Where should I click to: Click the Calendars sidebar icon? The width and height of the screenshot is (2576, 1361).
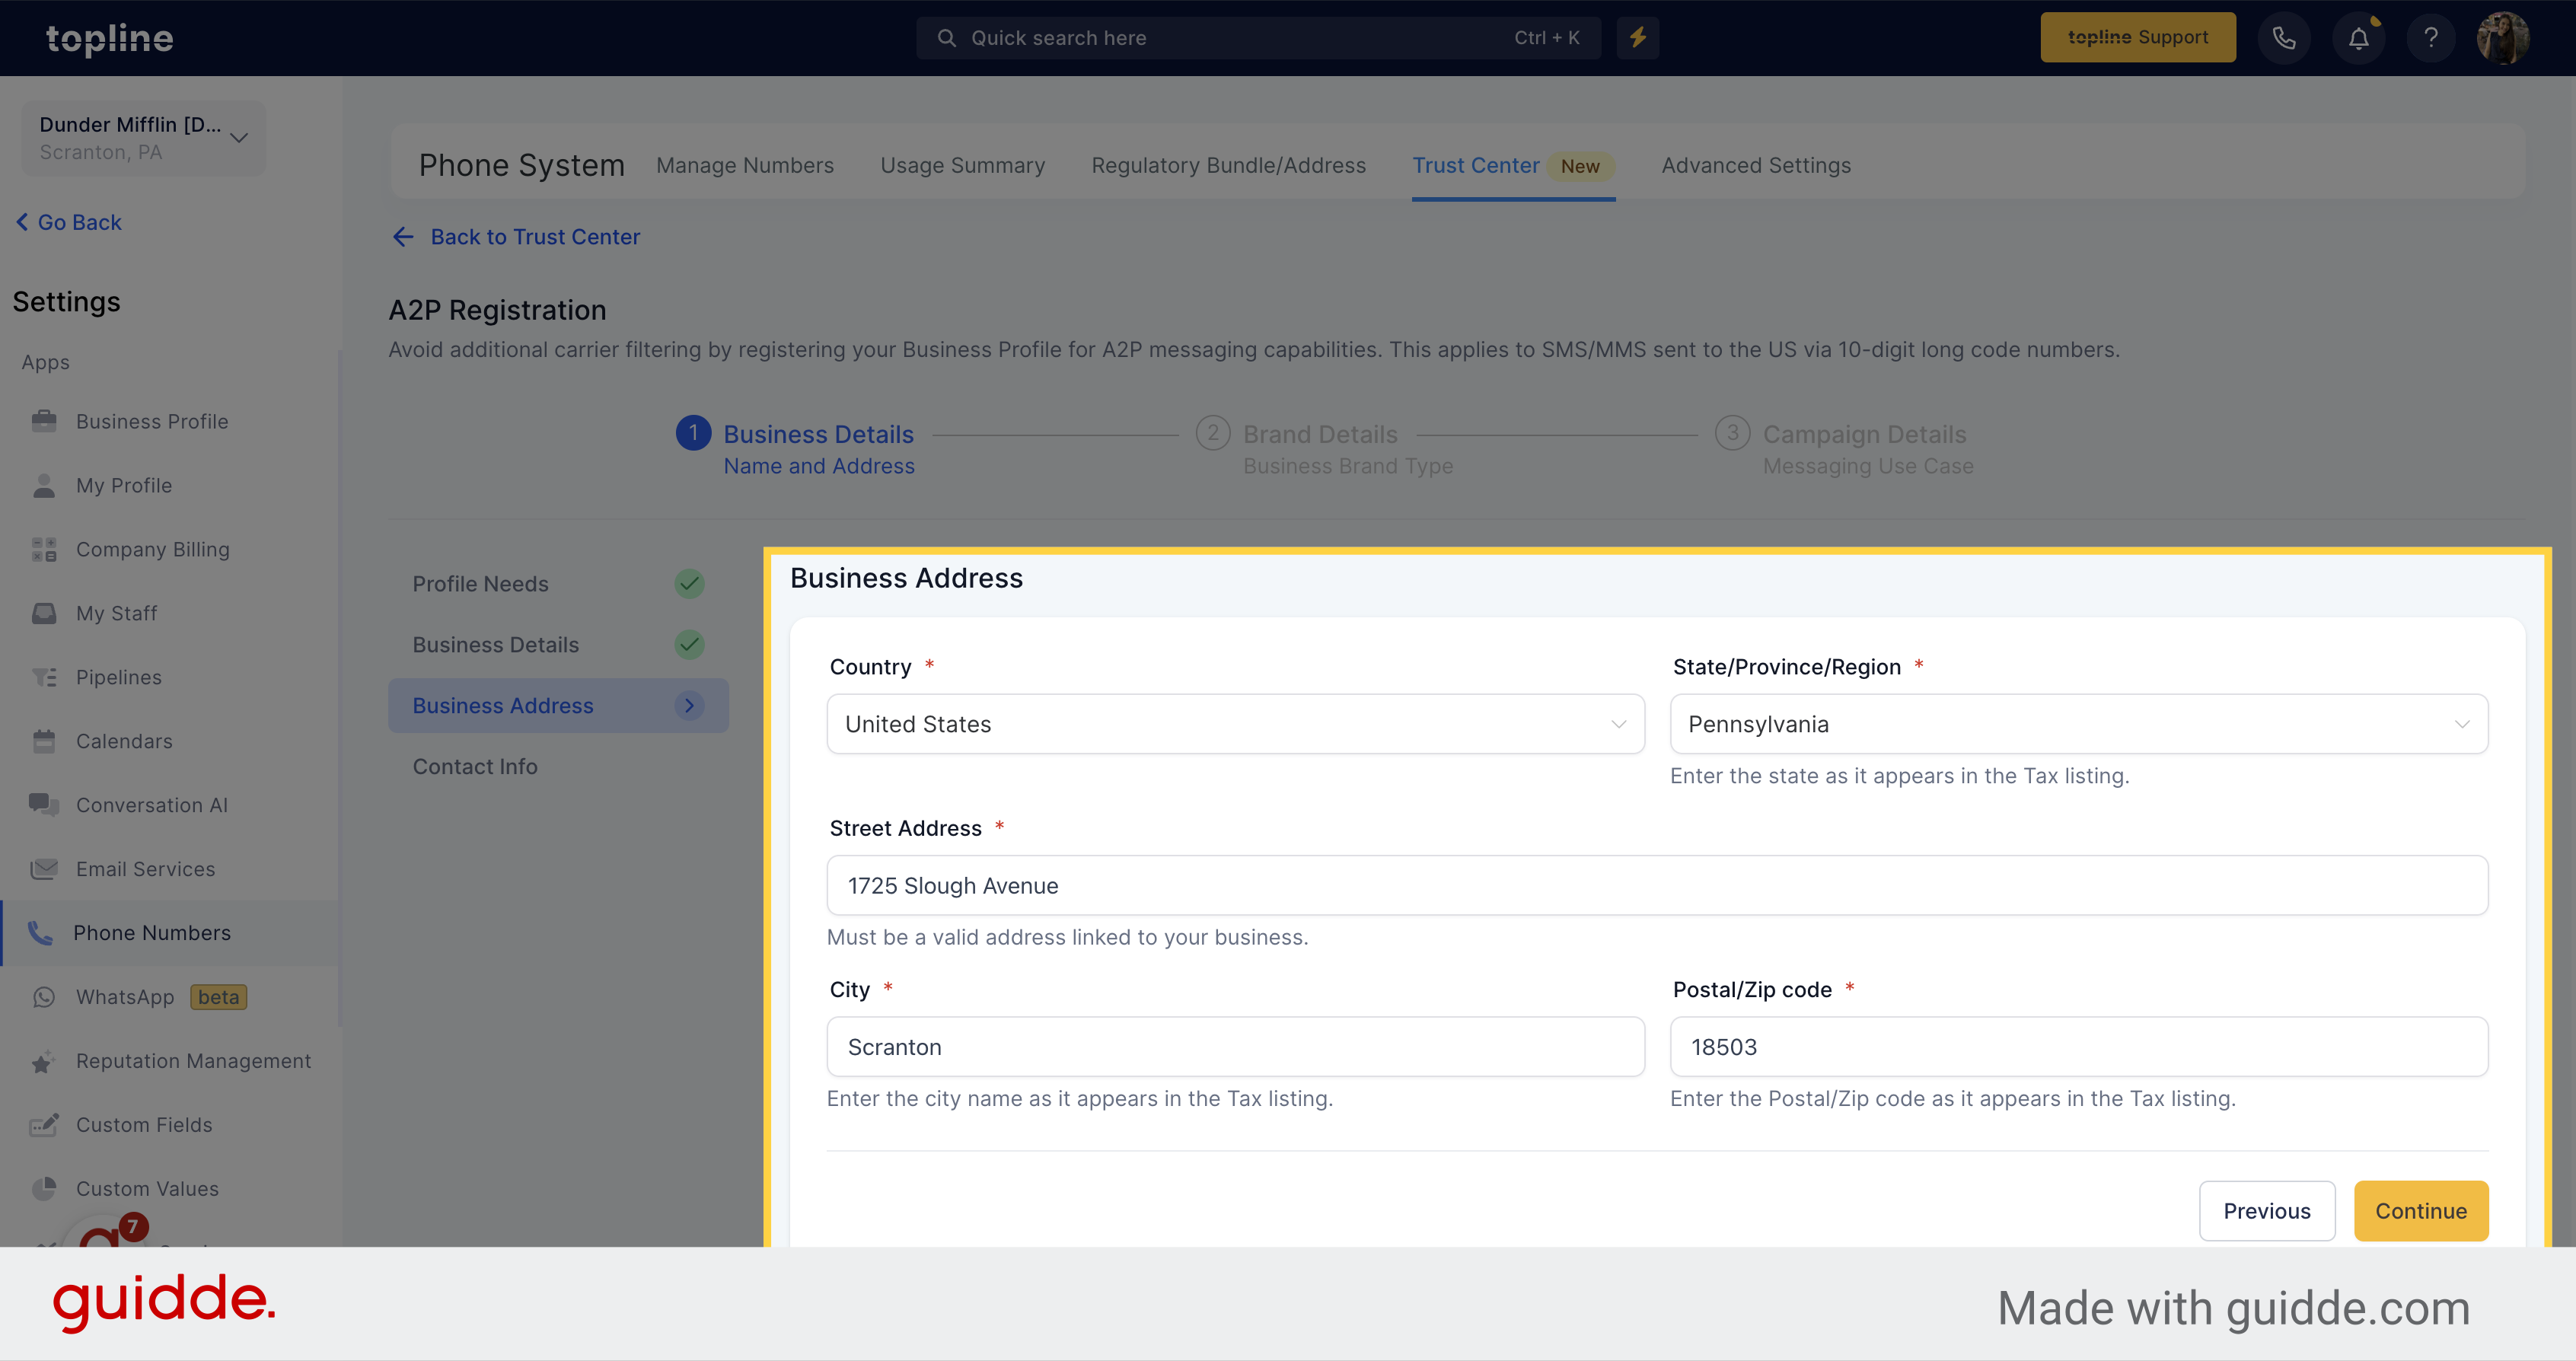[x=44, y=739]
